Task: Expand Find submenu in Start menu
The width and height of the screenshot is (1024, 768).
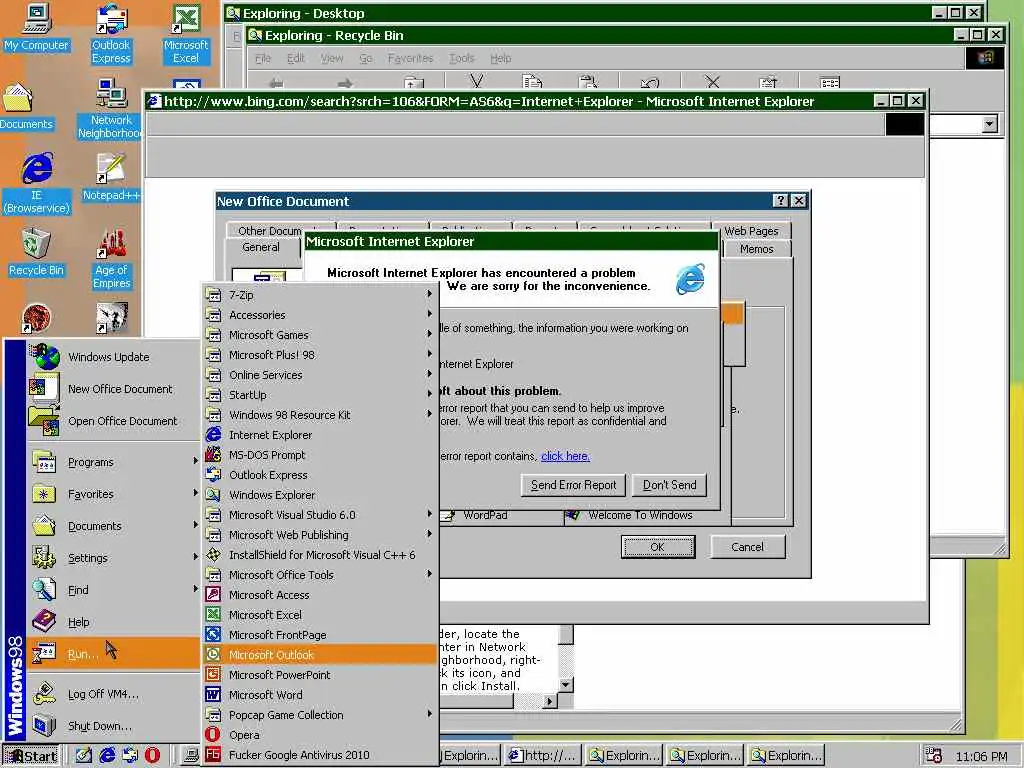Action: [x=113, y=590]
